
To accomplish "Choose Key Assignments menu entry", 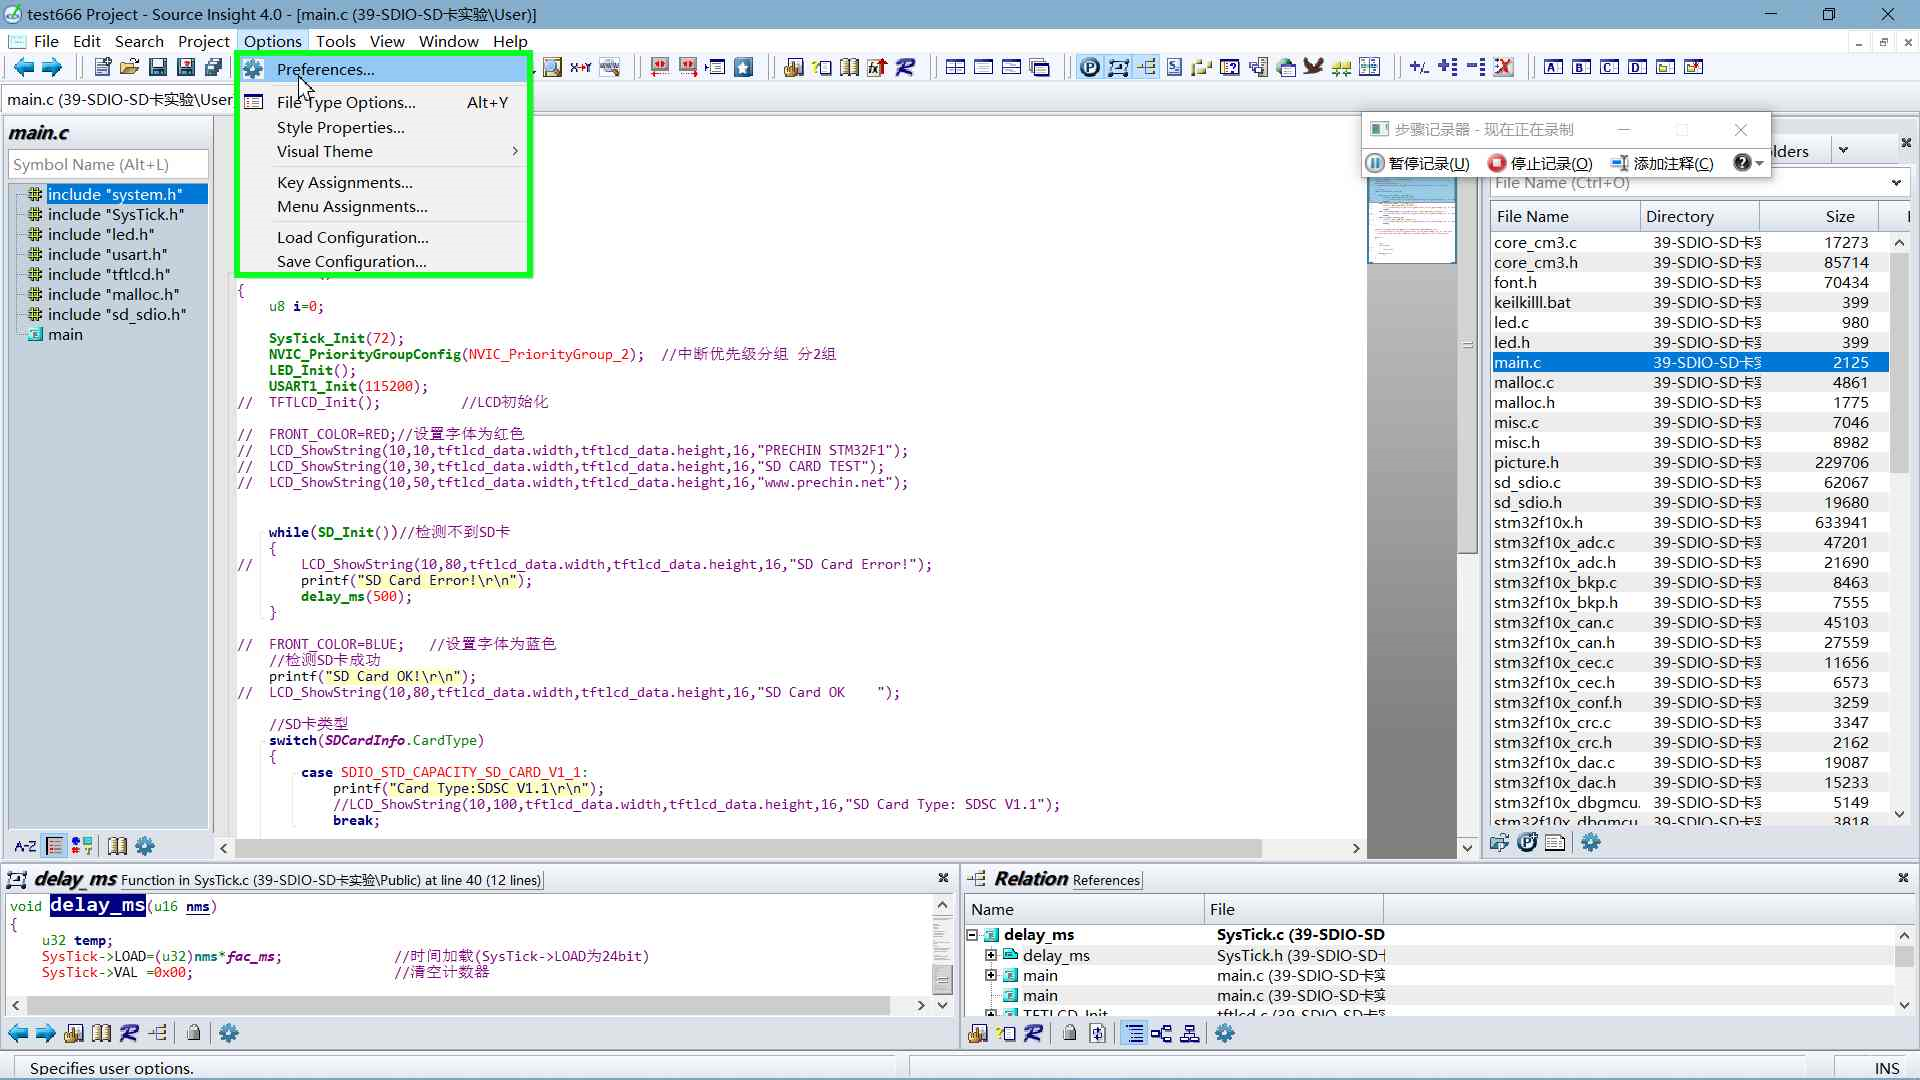I will (384, 183).
